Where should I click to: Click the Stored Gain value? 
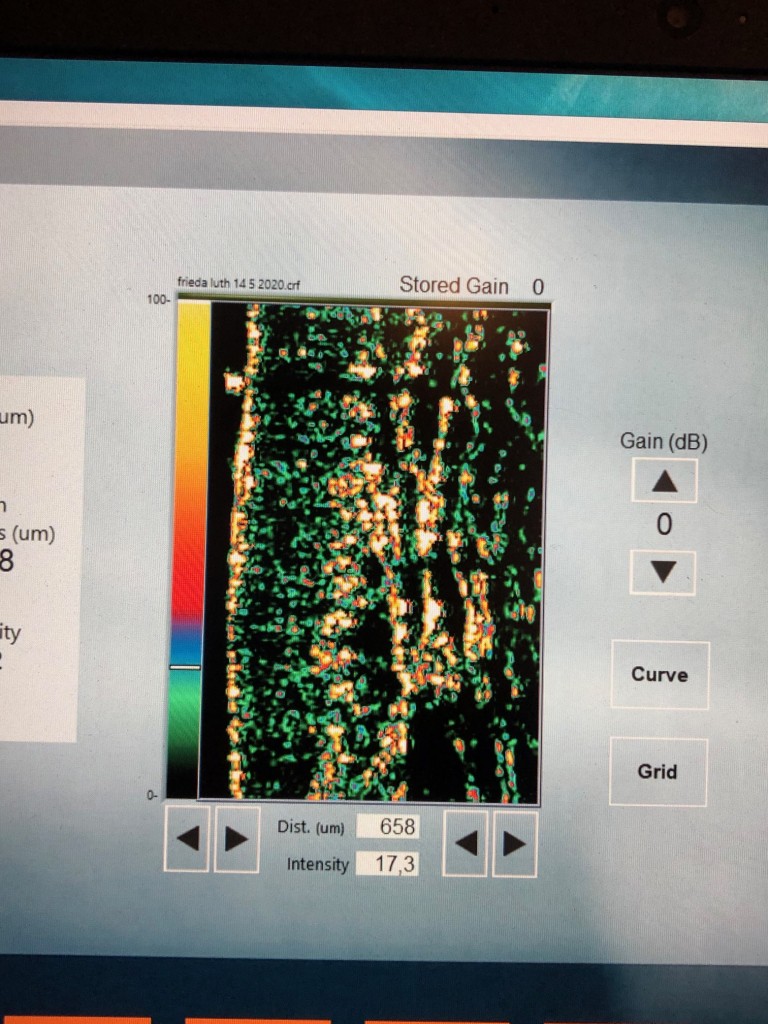coord(538,286)
